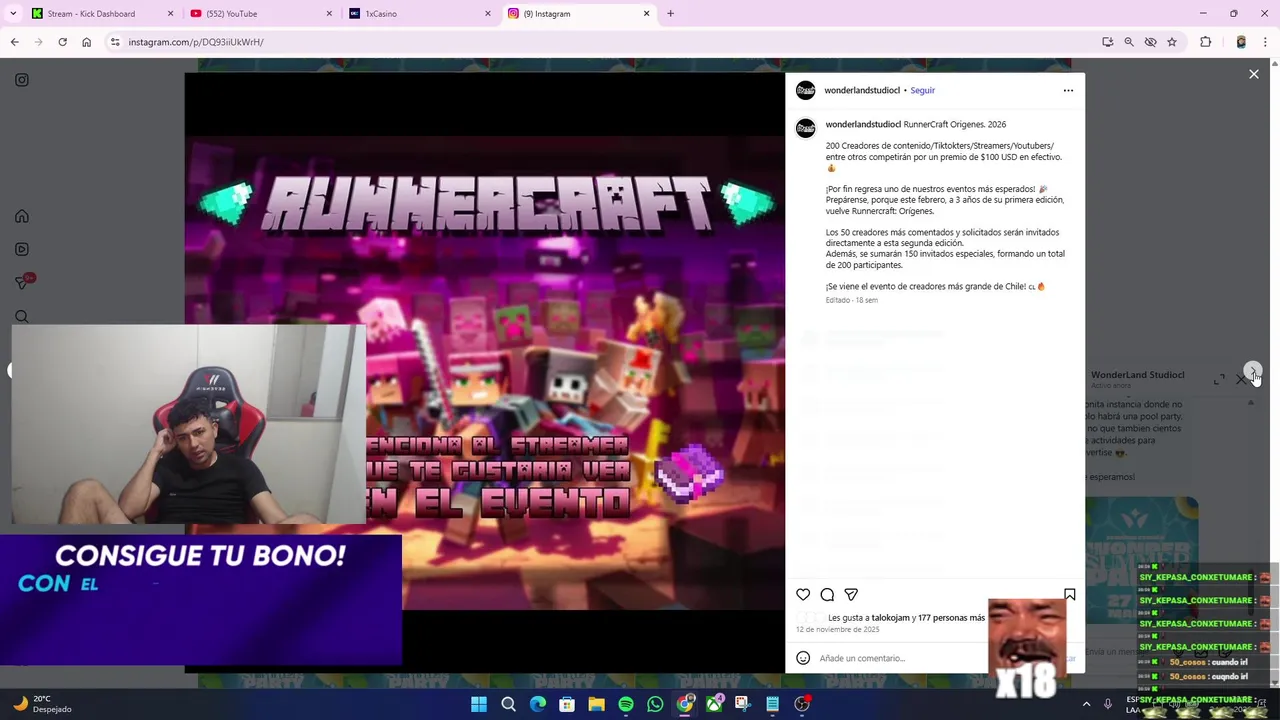Close the Instagram tab
Viewport: 1280px width, 720px height.
click(x=646, y=14)
